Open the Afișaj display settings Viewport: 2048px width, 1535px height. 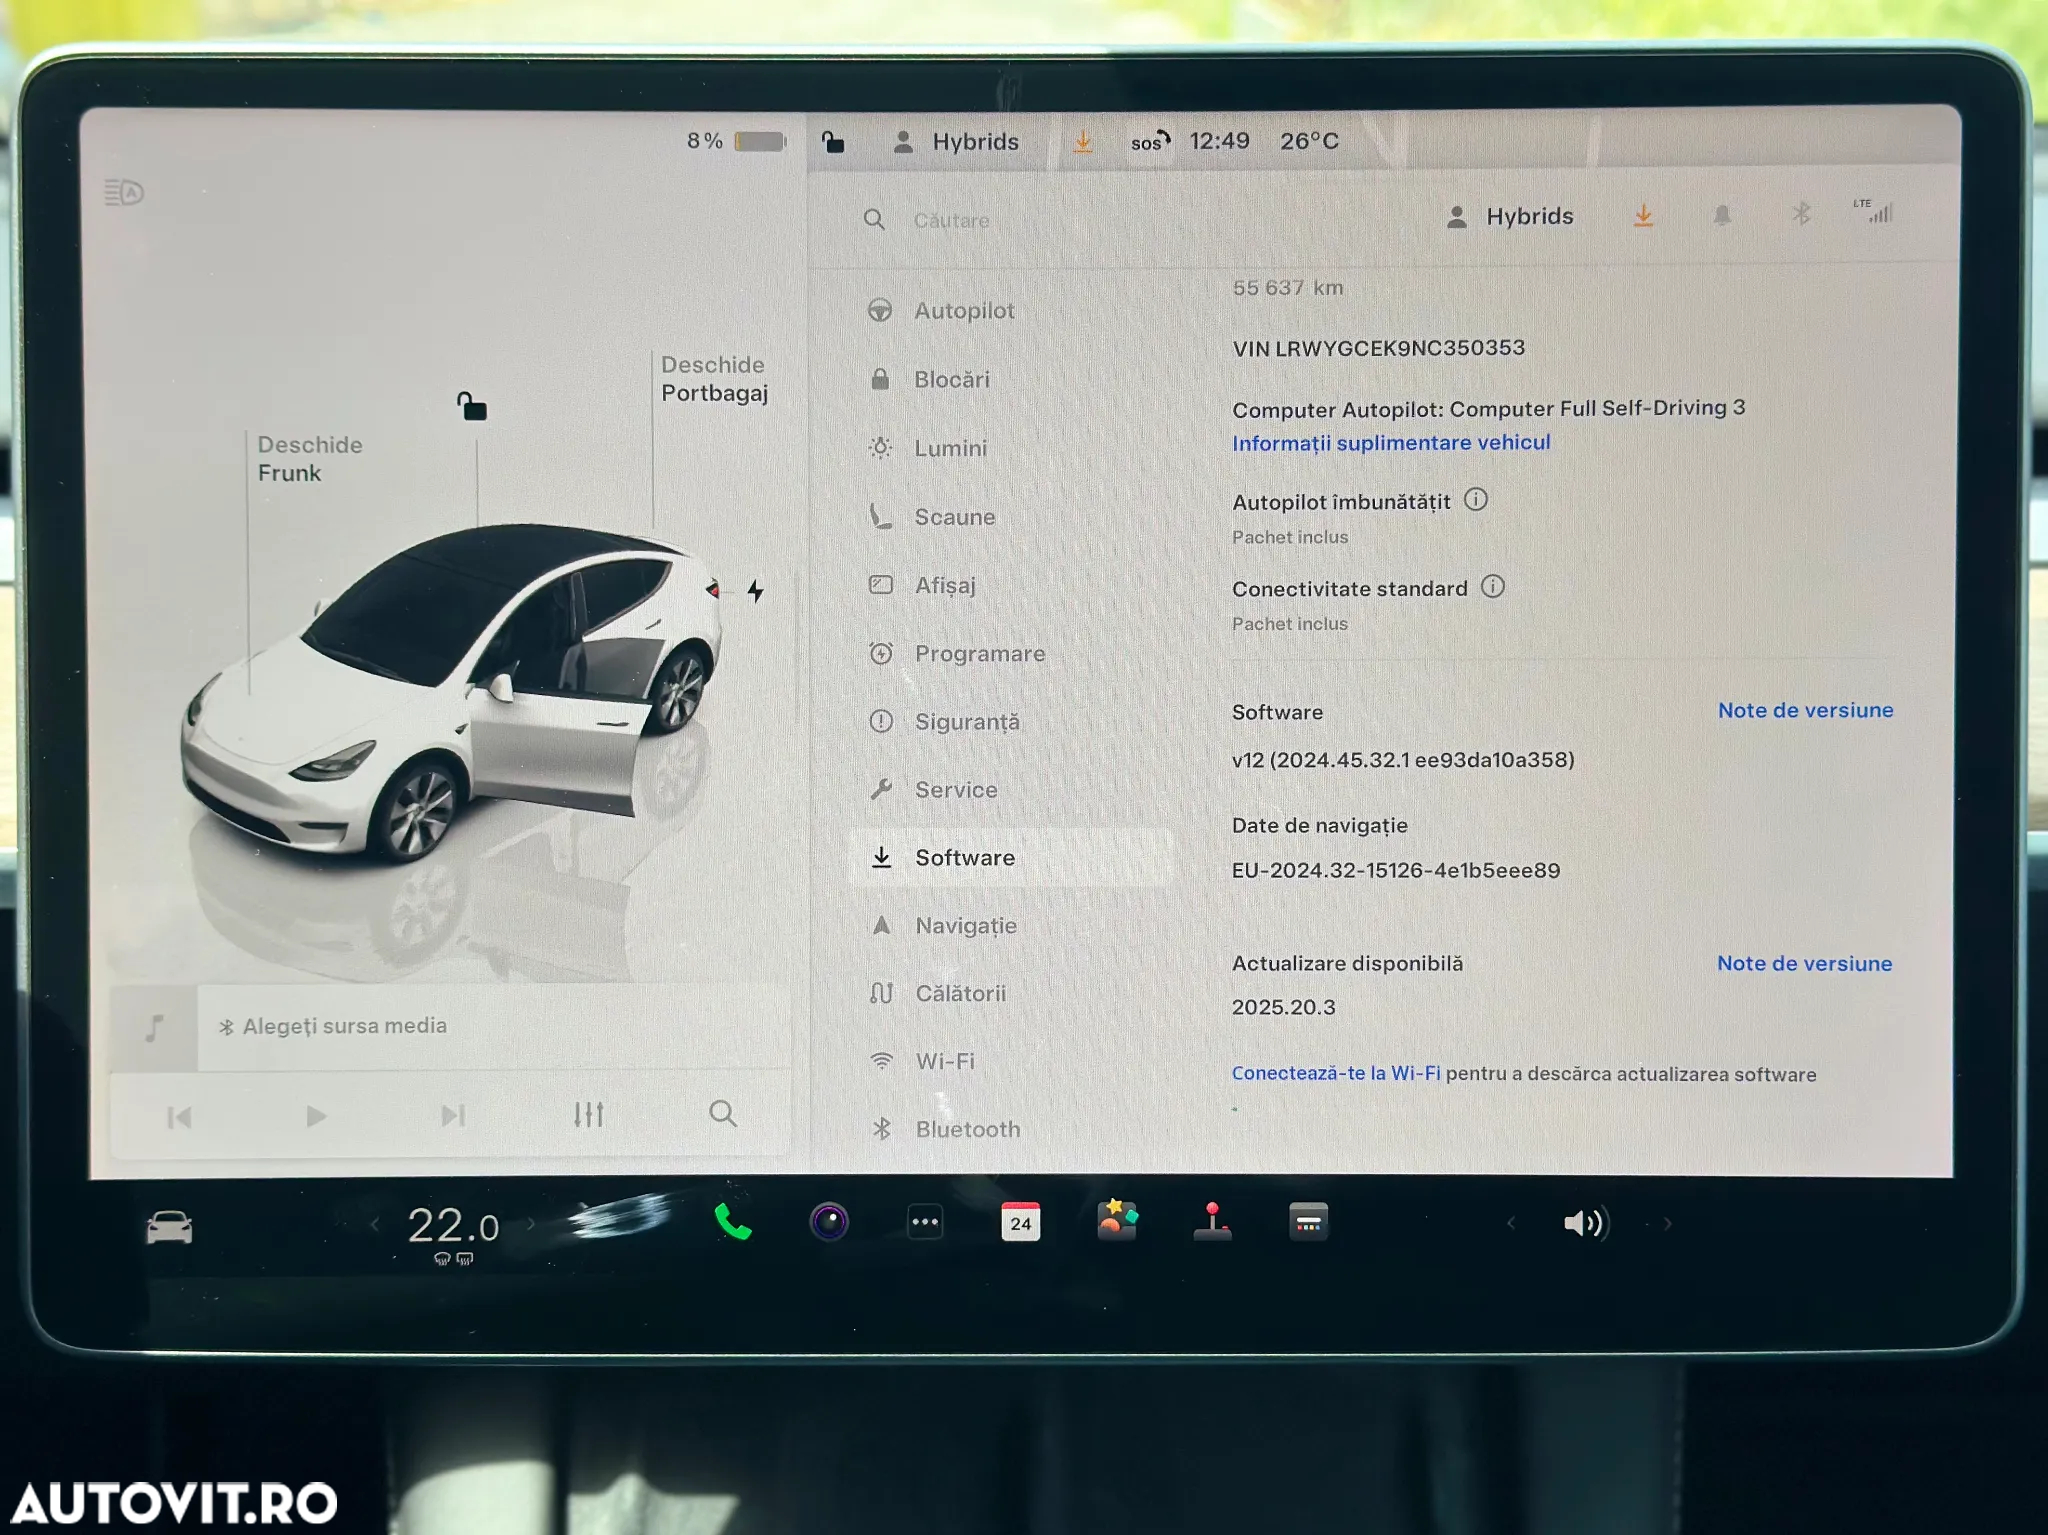click(x=921, y=585)
